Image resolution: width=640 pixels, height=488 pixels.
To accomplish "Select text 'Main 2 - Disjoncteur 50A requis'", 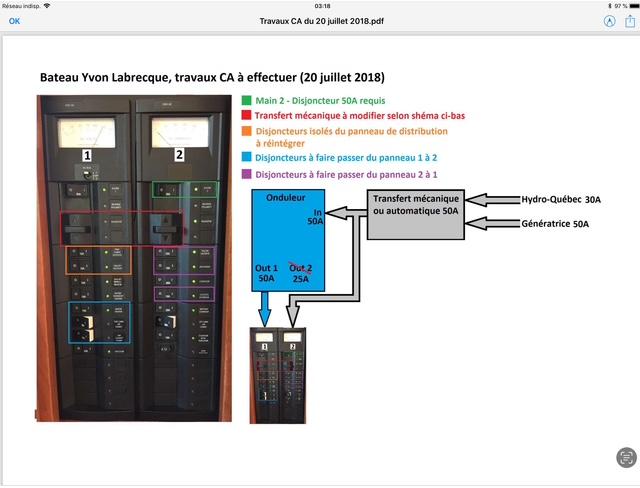I will pyautogui.click(x=320, y=101).
